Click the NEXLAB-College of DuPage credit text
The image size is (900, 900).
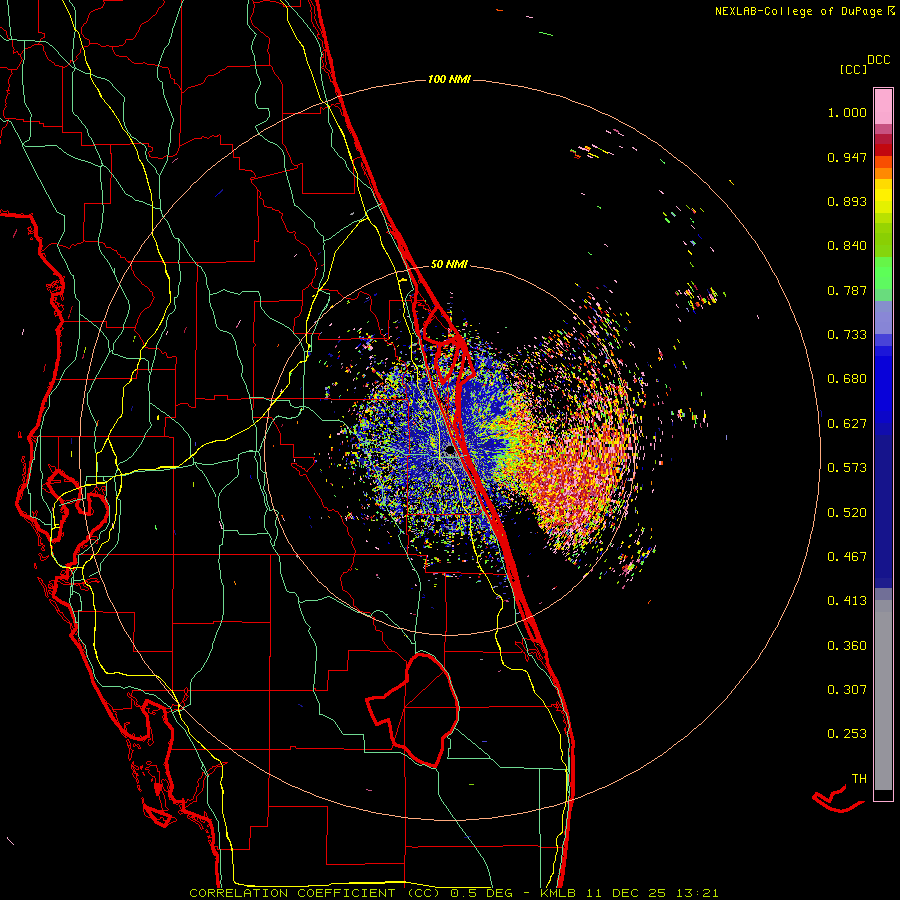tap(804, 11)
